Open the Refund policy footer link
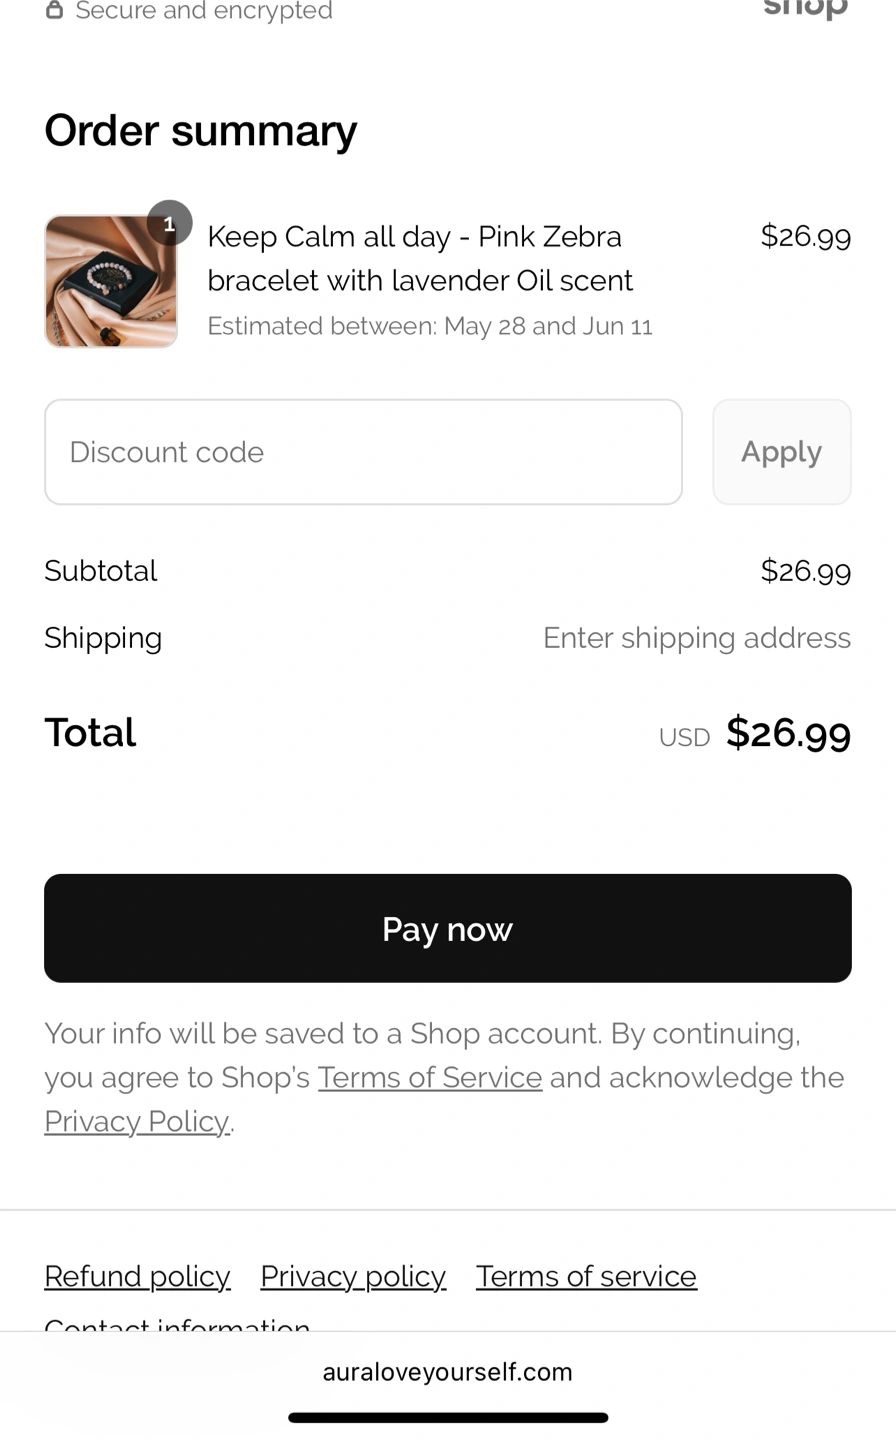This screenshot has height=1440, width=896. tap(137, 1276)
